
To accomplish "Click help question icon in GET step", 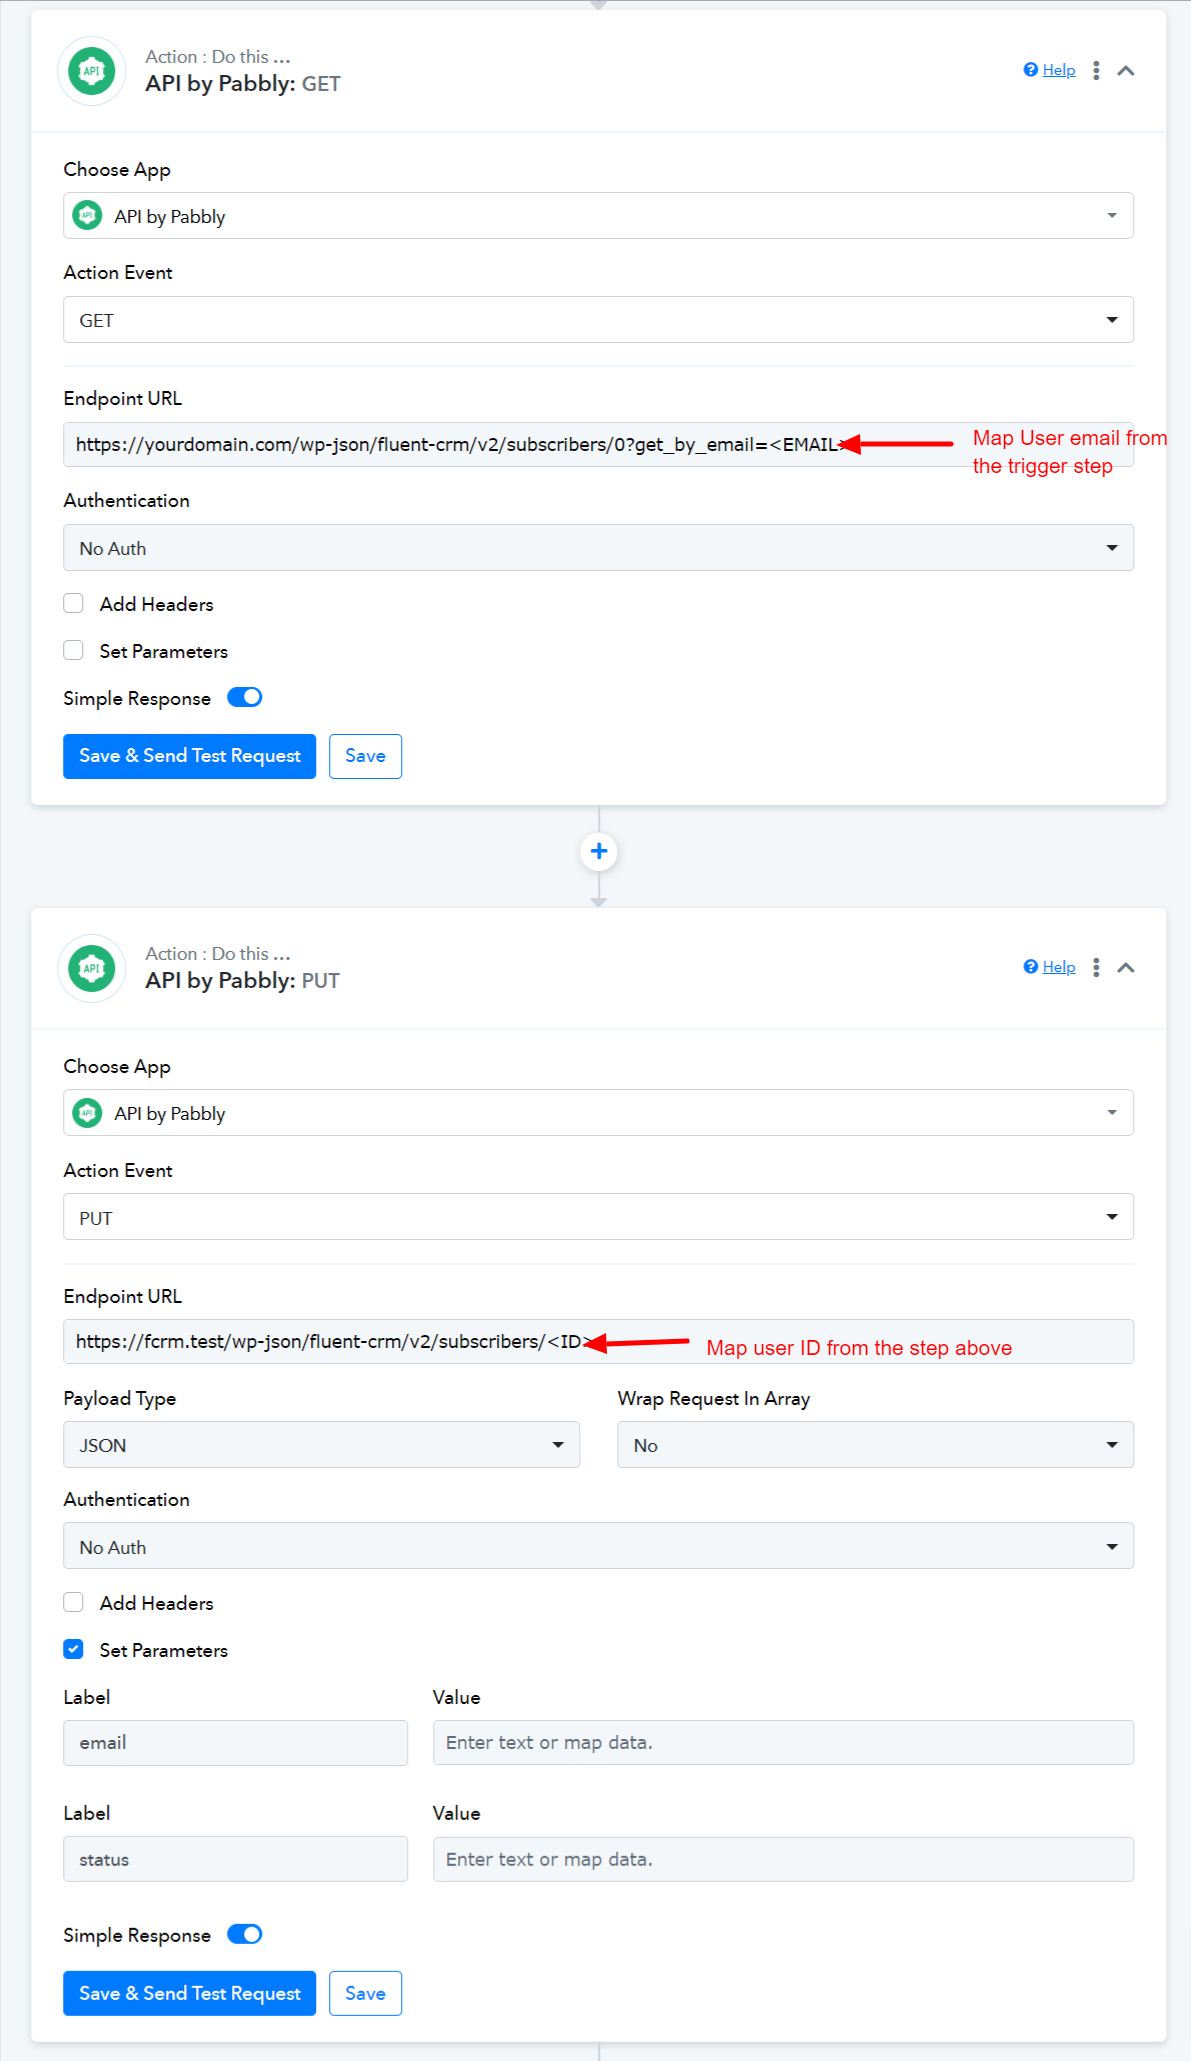I will click(1031, 70).
